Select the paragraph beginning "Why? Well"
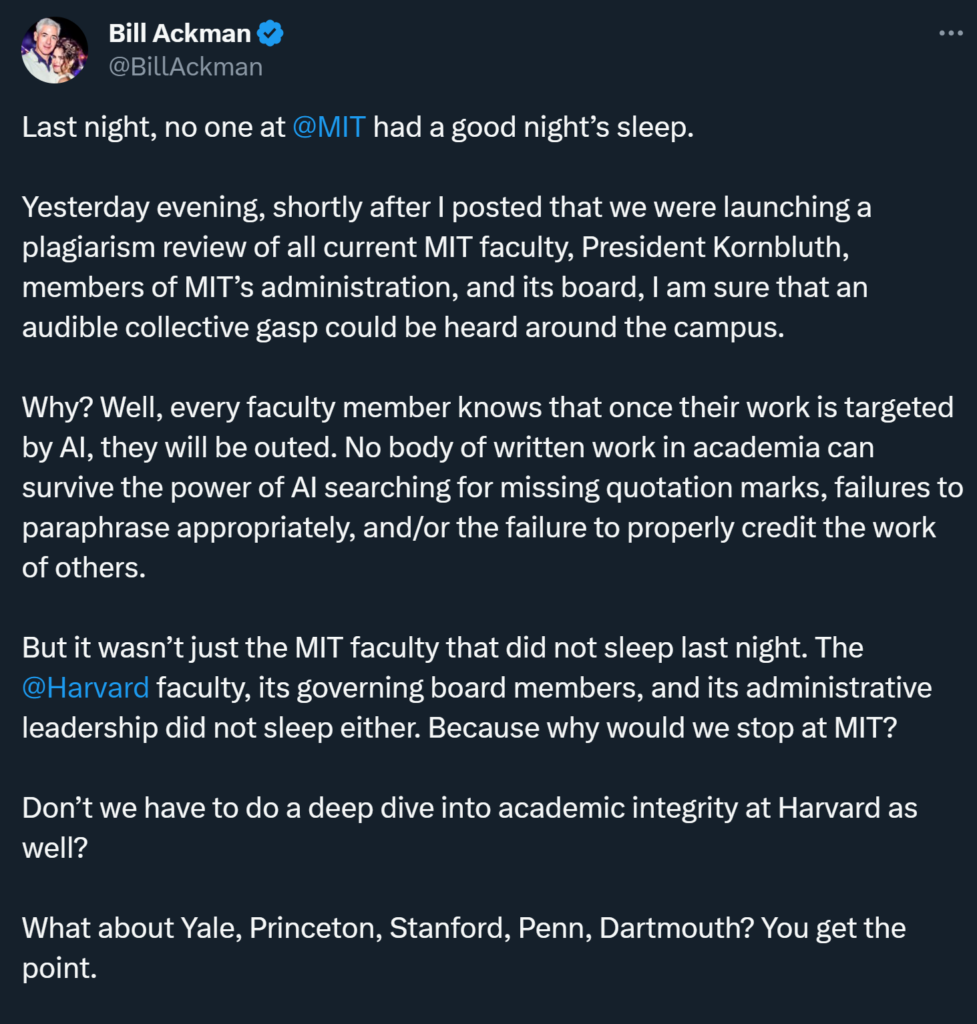 490,487
